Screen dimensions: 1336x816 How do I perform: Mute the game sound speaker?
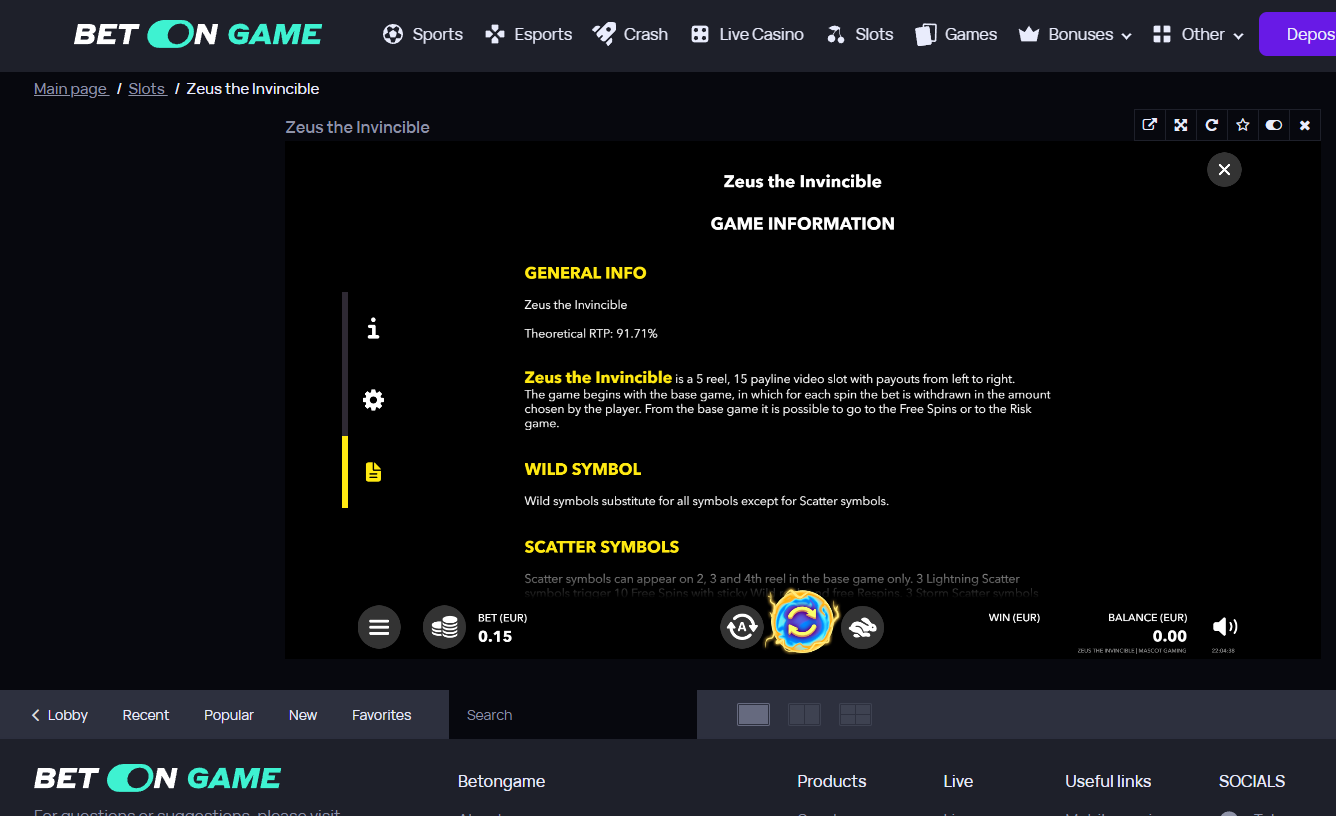coord(1224,627)
